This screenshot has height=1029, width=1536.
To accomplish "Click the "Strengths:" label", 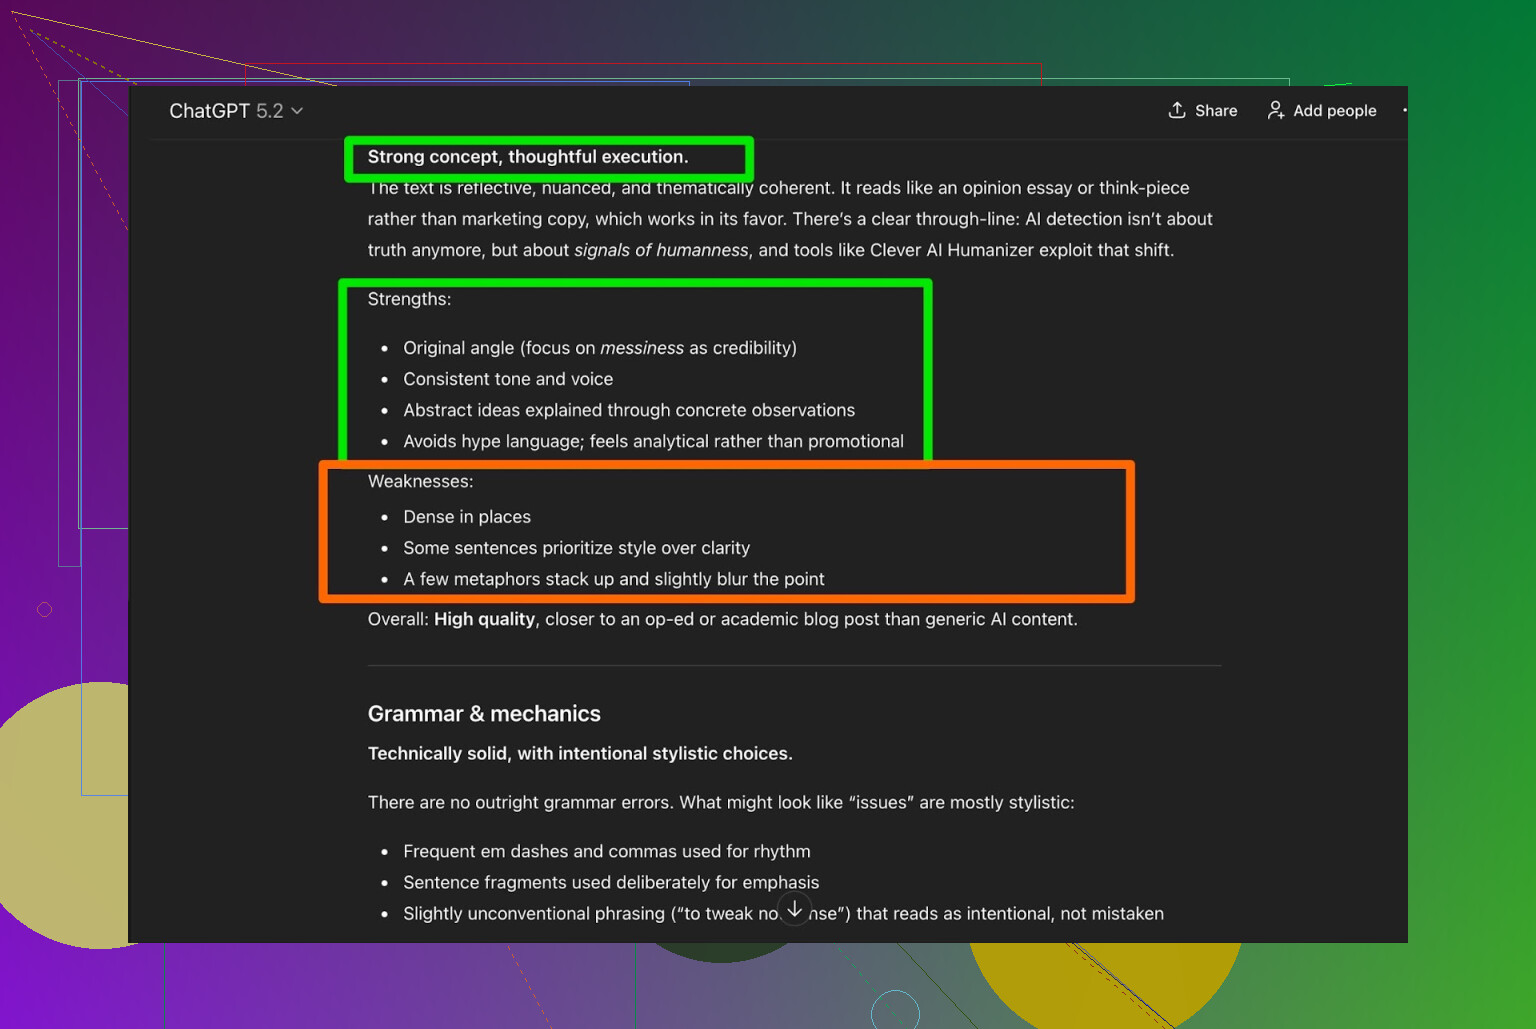I will [x=409, y=299].
